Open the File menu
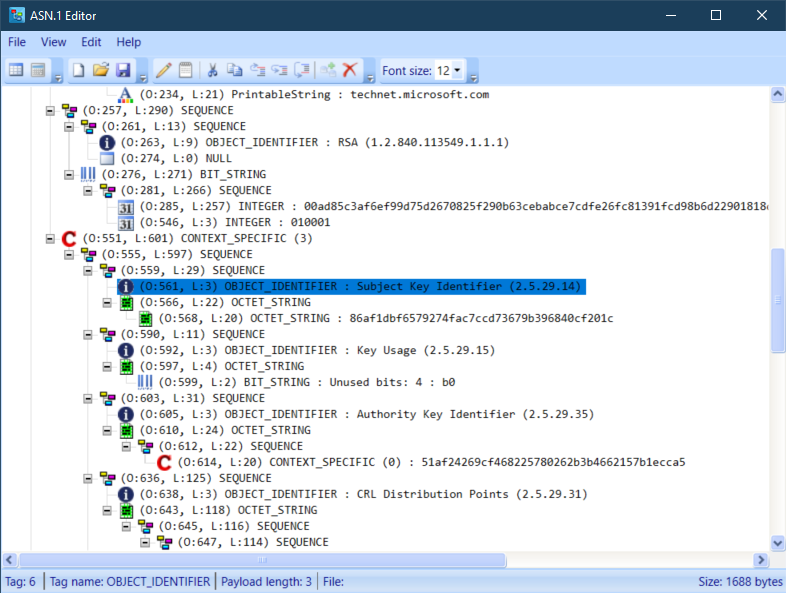Screen dimensions: 786x593 click(17, 42)
